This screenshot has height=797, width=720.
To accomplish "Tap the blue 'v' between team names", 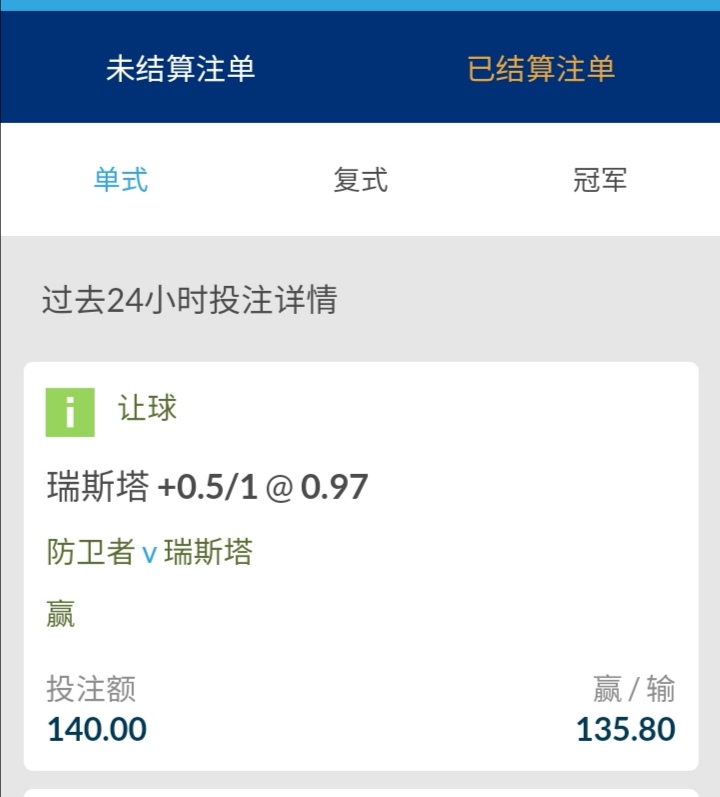I will tap(149, 553).
